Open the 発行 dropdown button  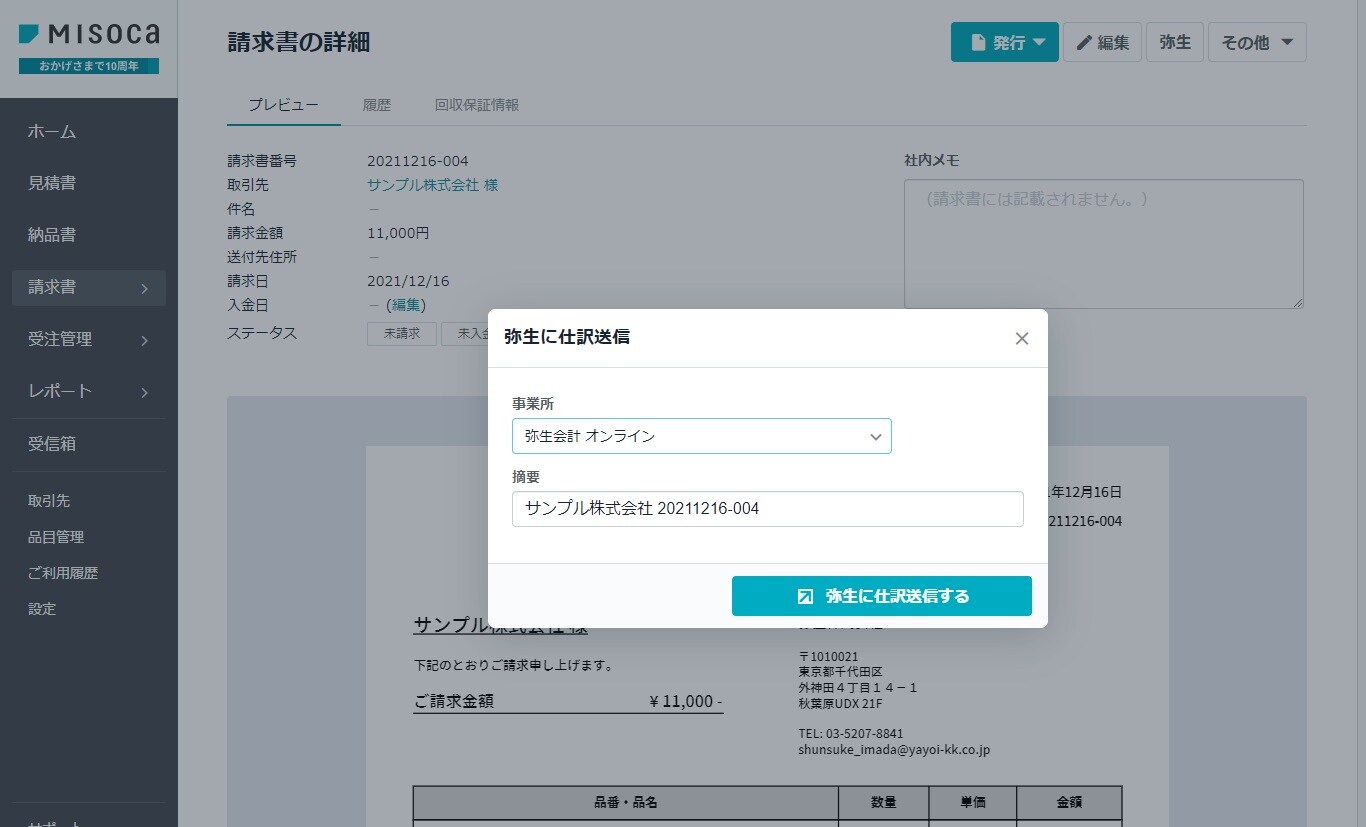(1004, 42)
